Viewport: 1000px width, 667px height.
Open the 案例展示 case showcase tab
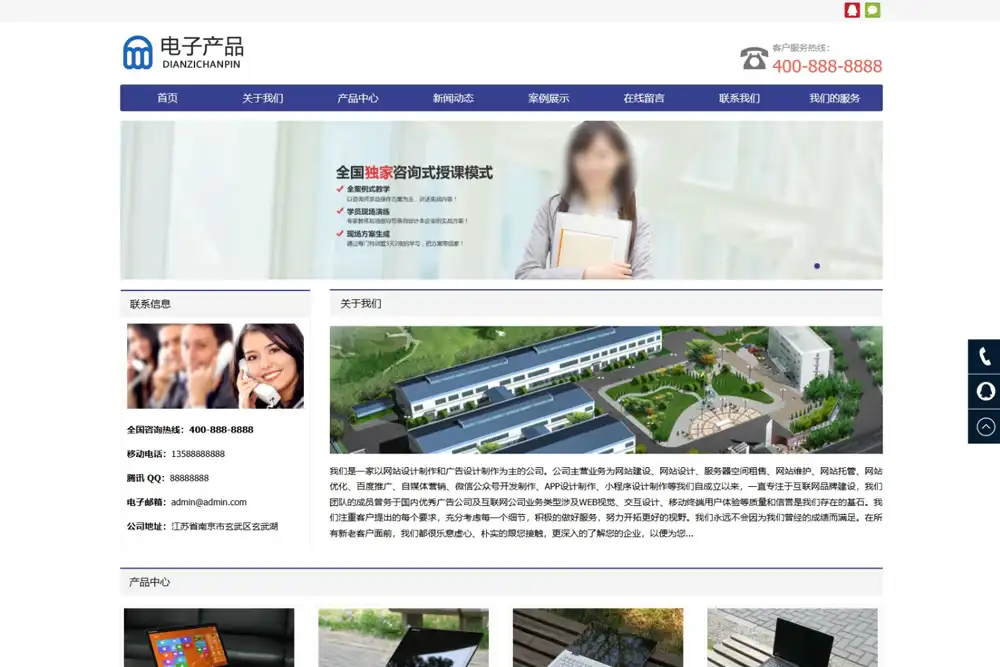548,98
